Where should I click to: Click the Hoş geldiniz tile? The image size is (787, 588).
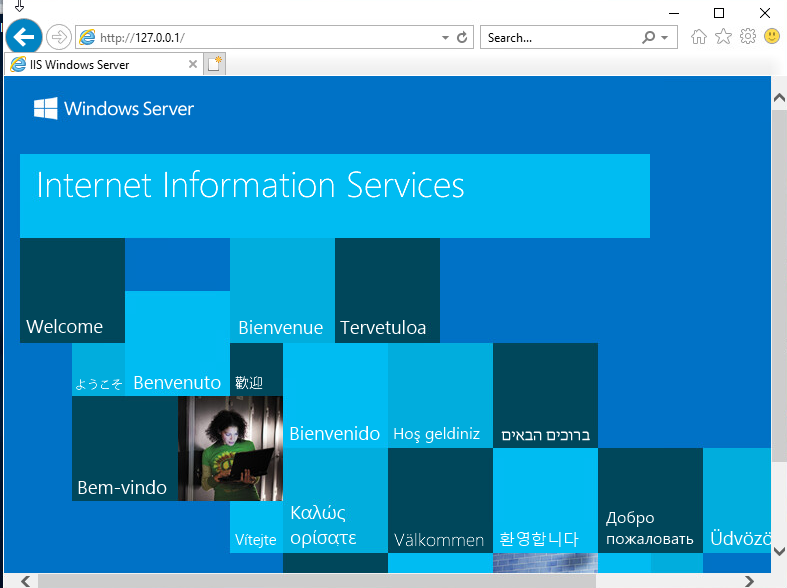pos(440,395)
